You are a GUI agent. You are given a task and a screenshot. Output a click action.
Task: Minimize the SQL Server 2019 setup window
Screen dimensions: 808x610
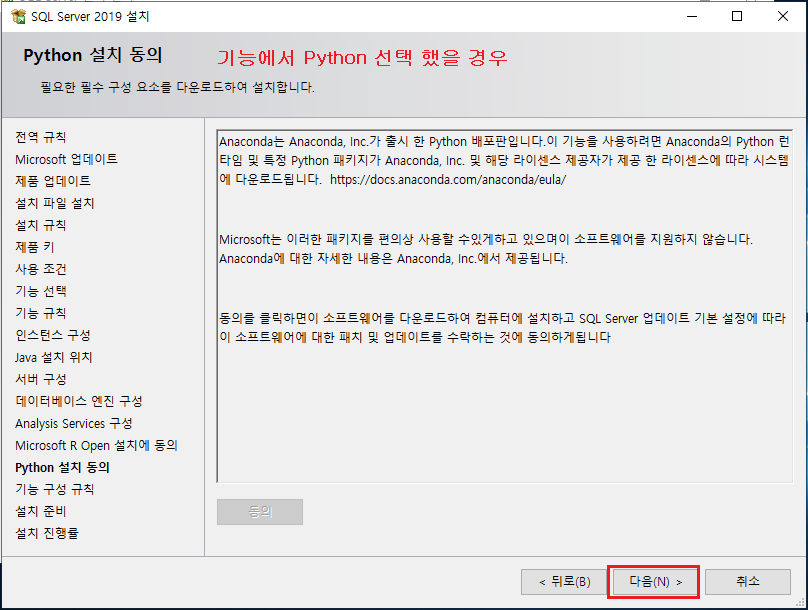[x=692, y=16]
